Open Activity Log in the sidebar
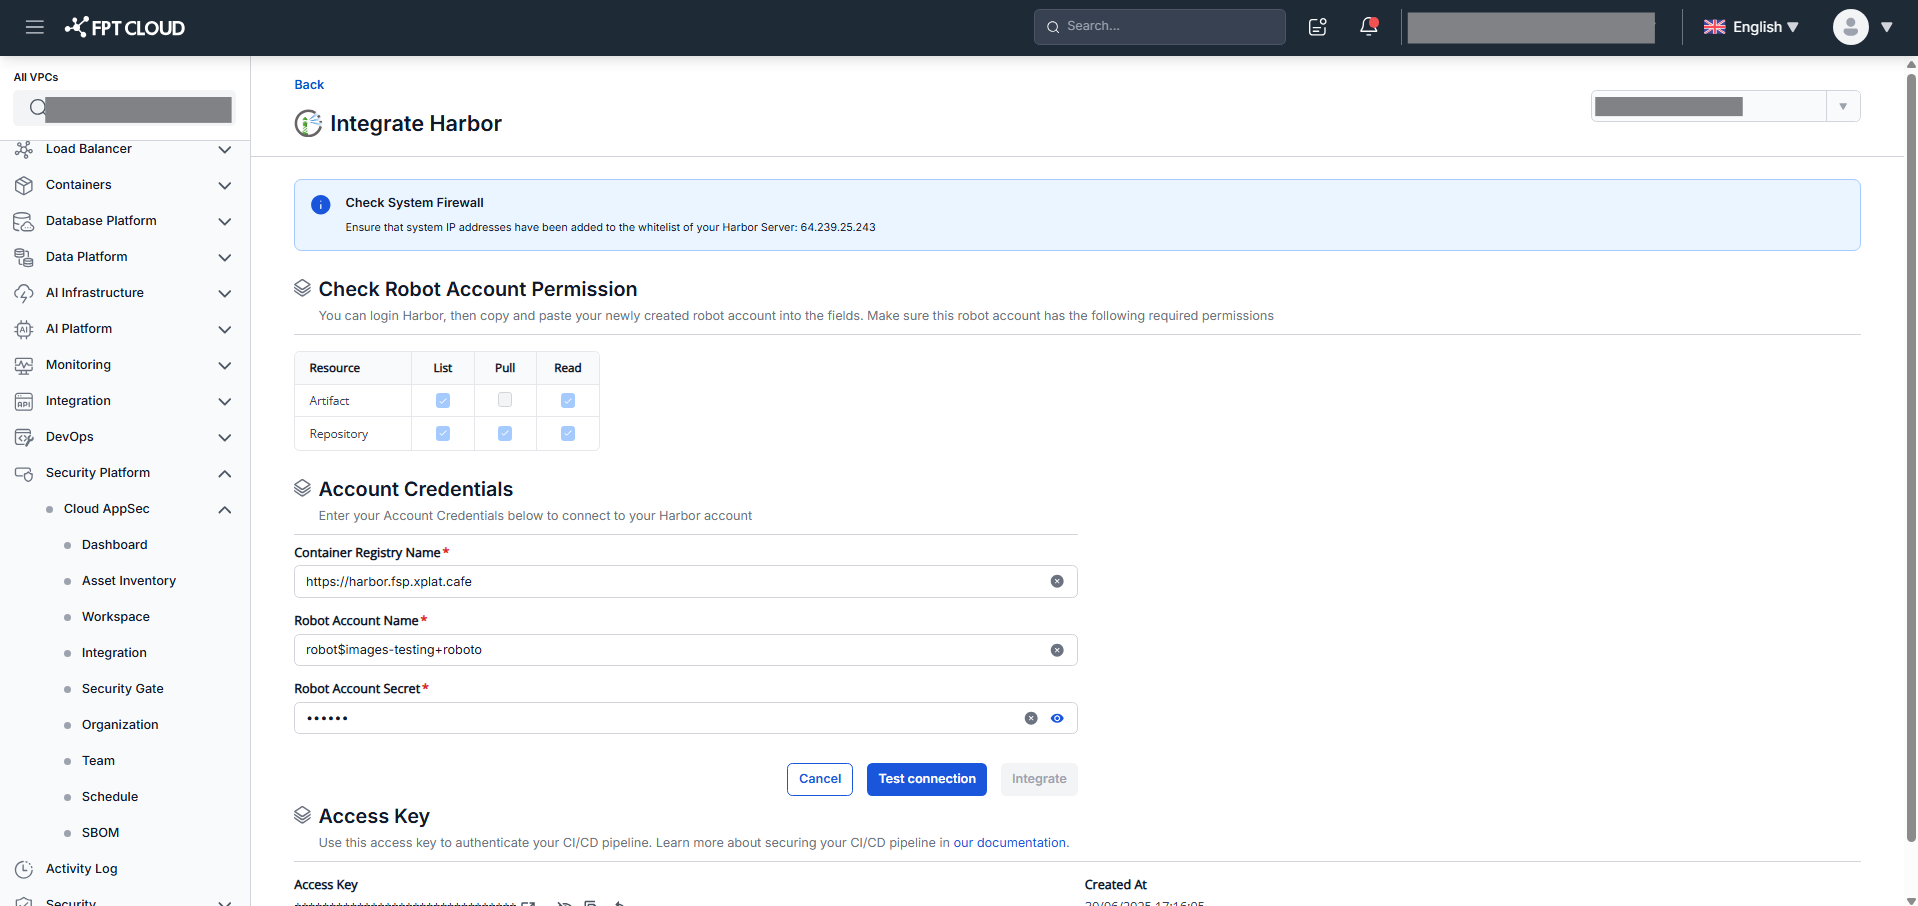 coord(82,869)
